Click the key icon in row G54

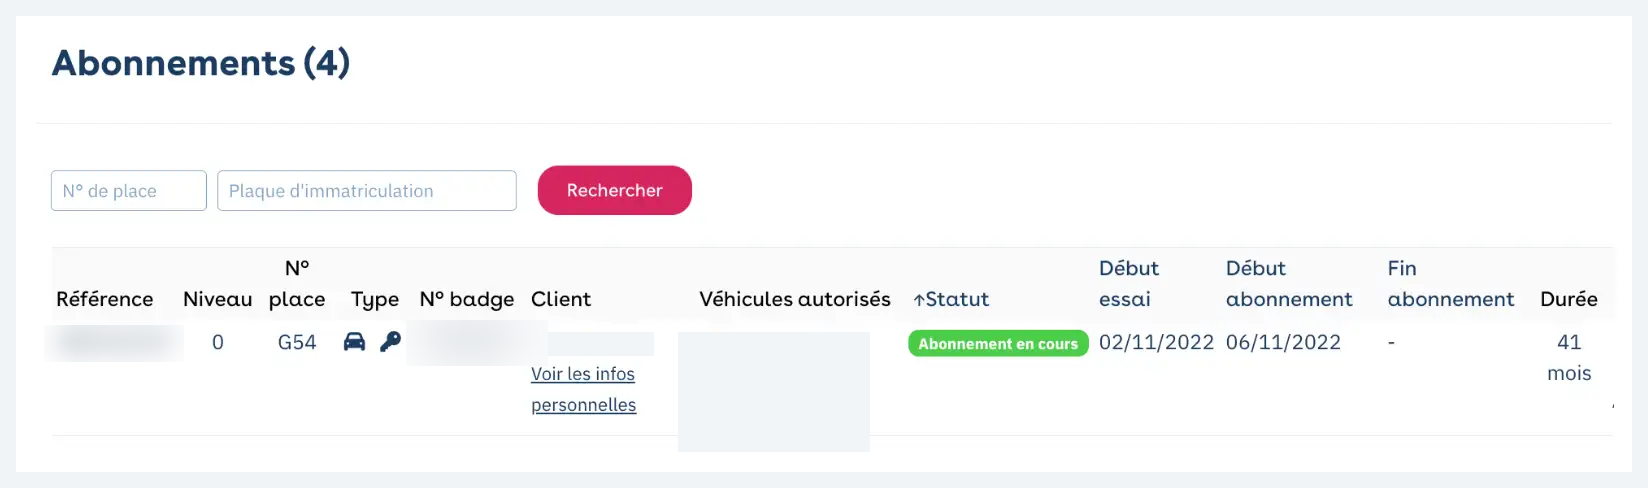[390, 342]
